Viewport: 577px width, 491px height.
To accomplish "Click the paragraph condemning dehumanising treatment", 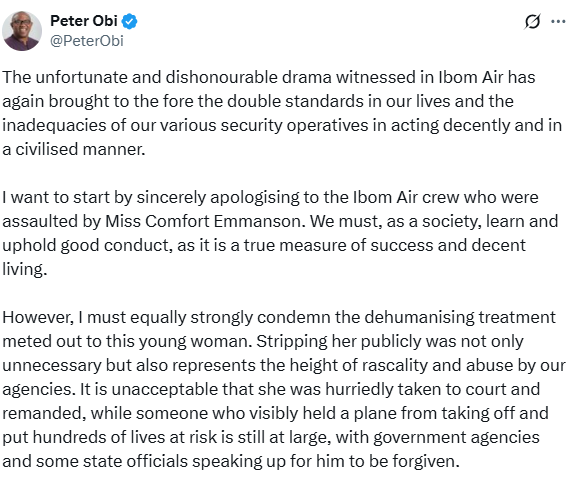I will (284, 389).
